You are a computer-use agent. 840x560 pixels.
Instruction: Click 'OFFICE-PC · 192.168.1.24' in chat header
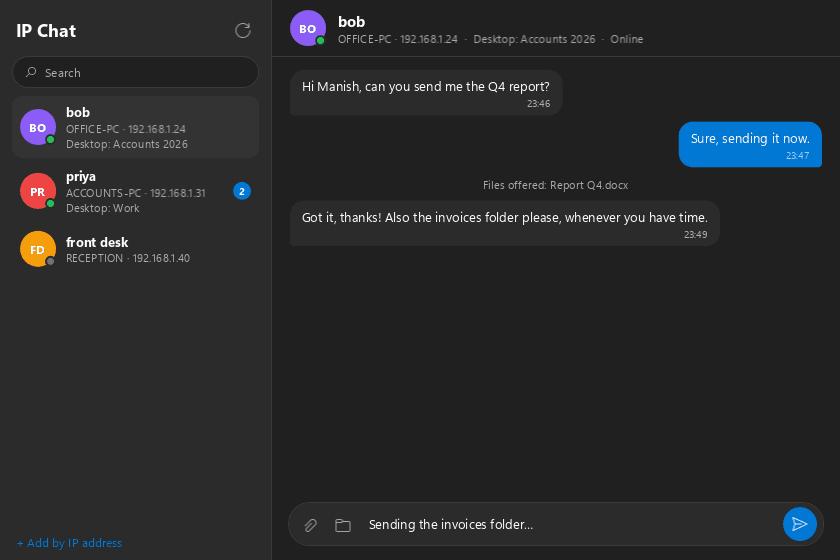pyautogui.click(x=398, y=39)
